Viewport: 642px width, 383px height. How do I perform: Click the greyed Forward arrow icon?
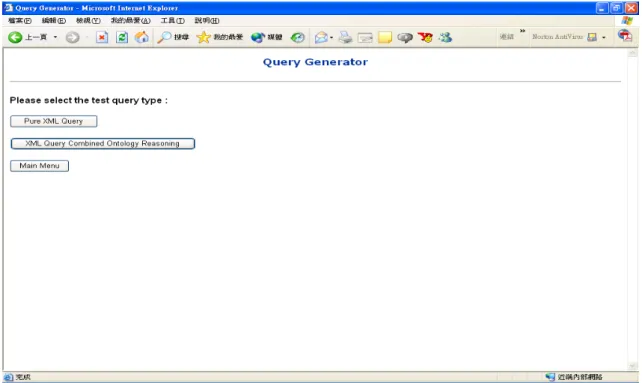[x=72, y=37]
